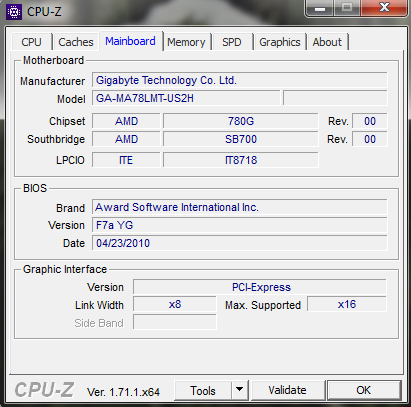Click the Validate button

(287, 390)
